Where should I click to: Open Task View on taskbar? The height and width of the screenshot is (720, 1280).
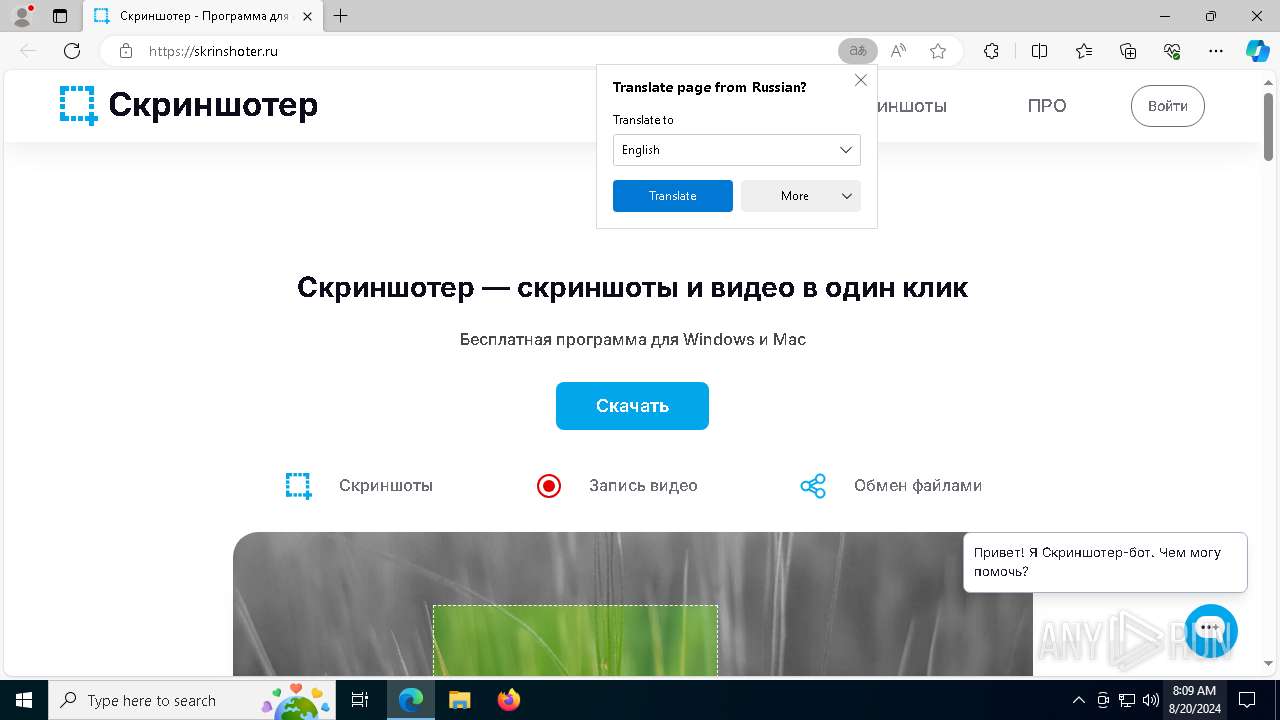[x=361, y=700]
